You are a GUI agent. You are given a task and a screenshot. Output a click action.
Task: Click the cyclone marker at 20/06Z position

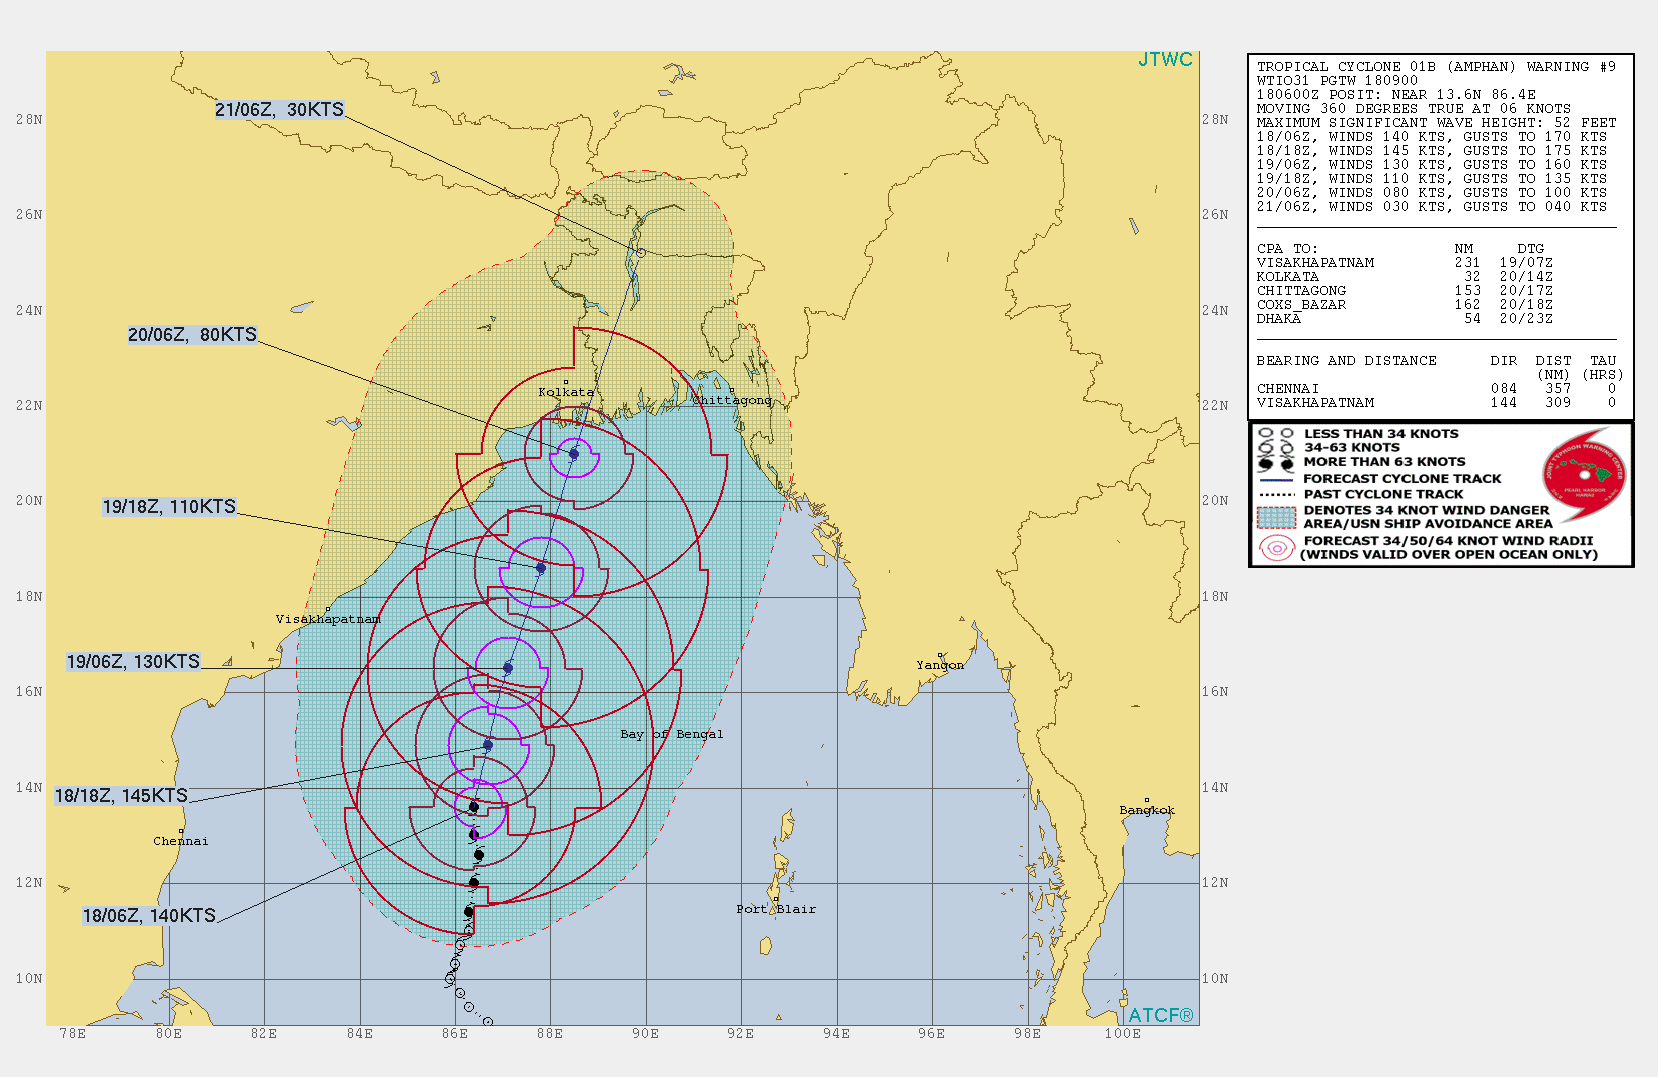tap(574, 454)
